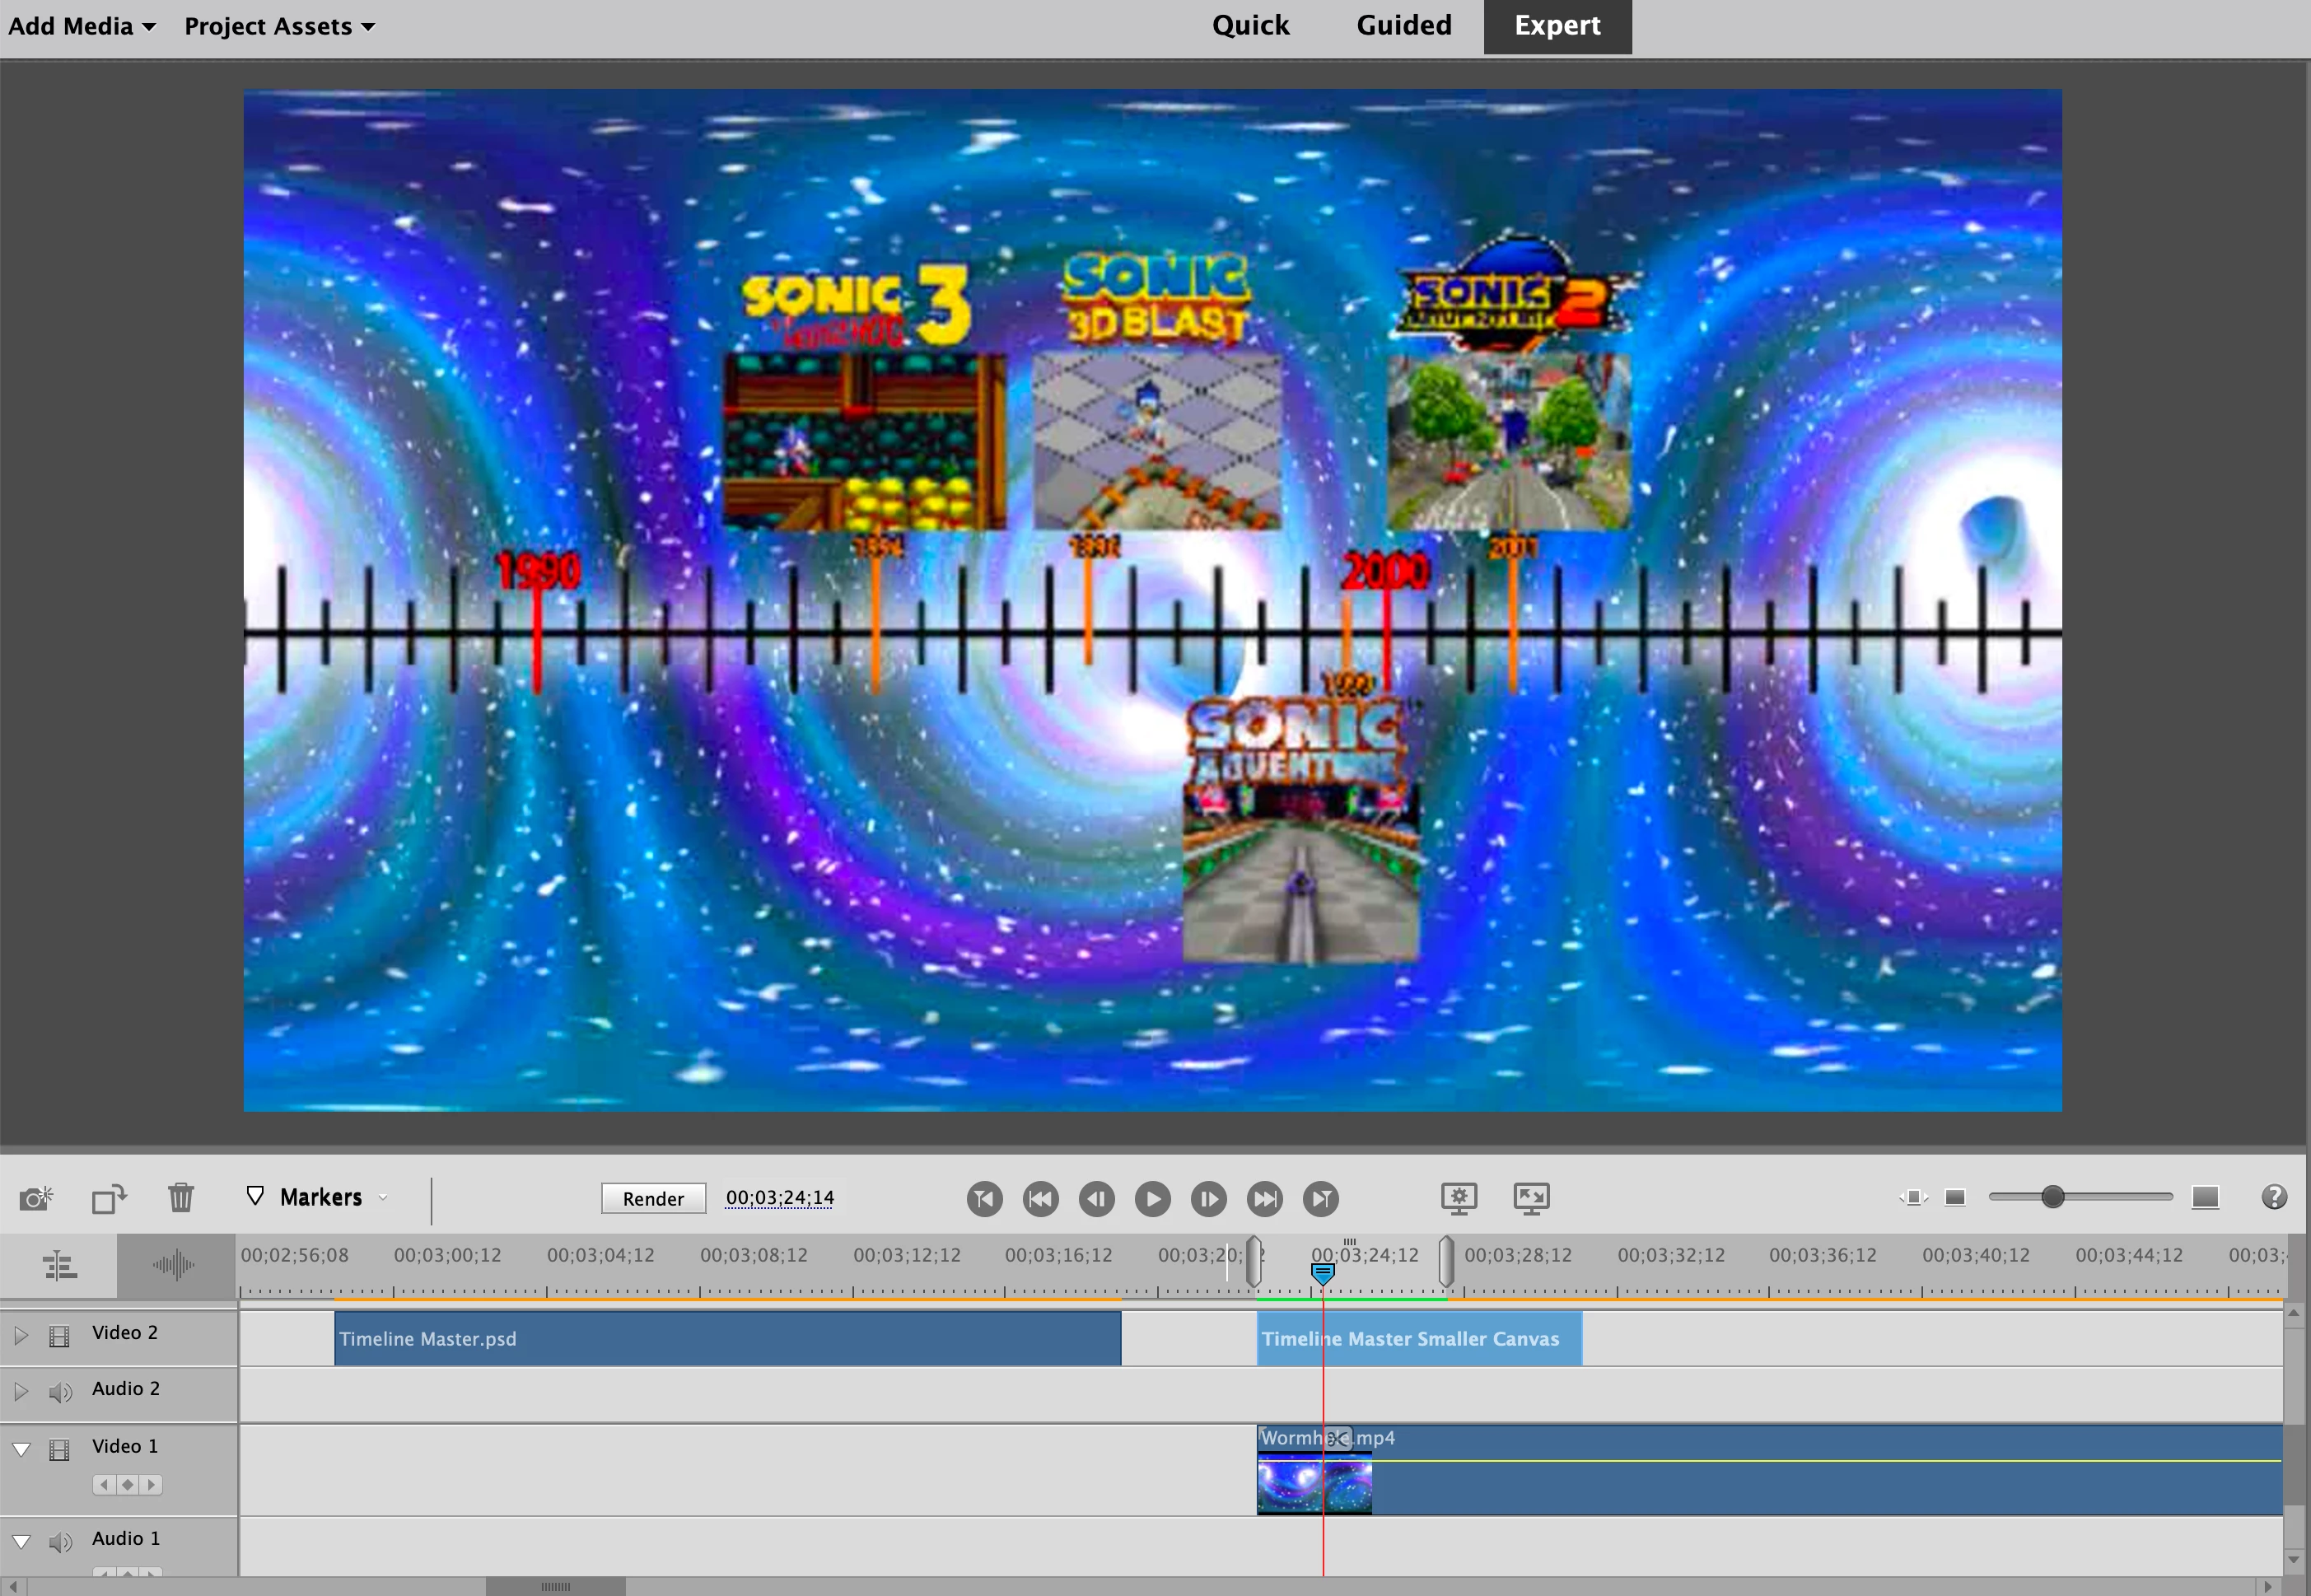This screenshot has width=2311, height=1596.
Task: Select the Timeline Master.psd clip
Action: (x=727, y=1339)
